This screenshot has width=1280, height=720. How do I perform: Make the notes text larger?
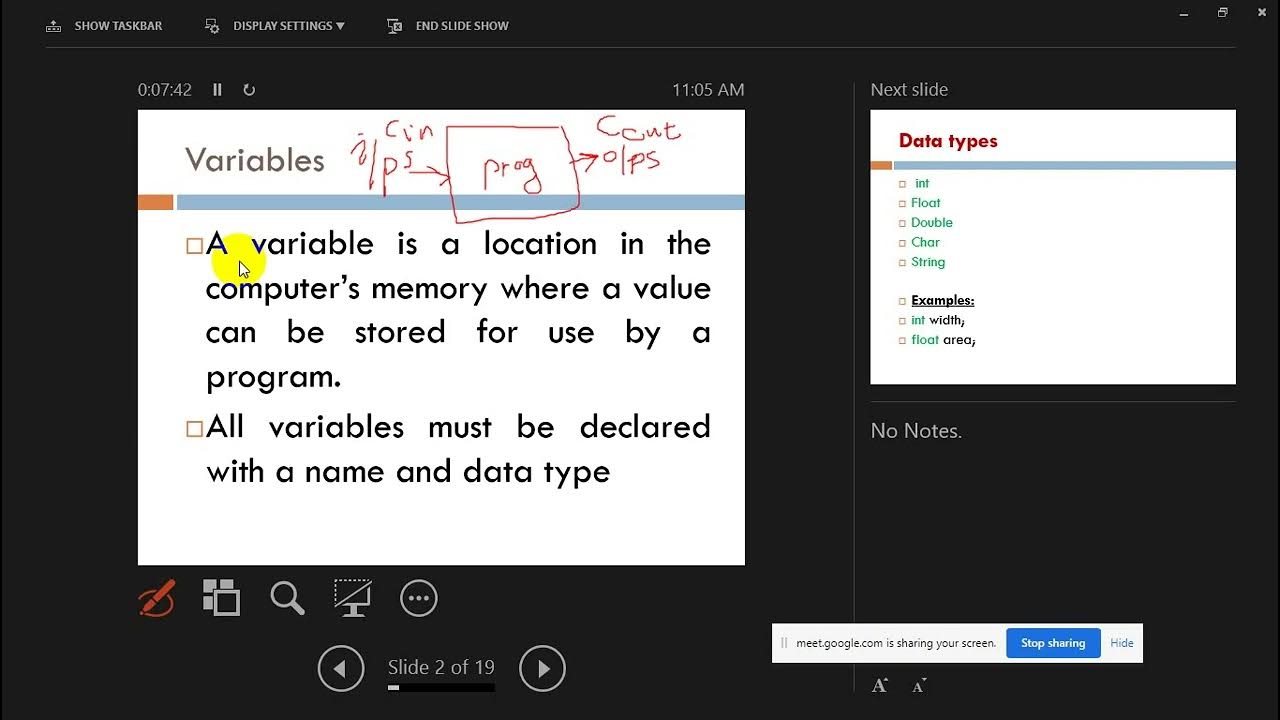[x=880, y=685]
